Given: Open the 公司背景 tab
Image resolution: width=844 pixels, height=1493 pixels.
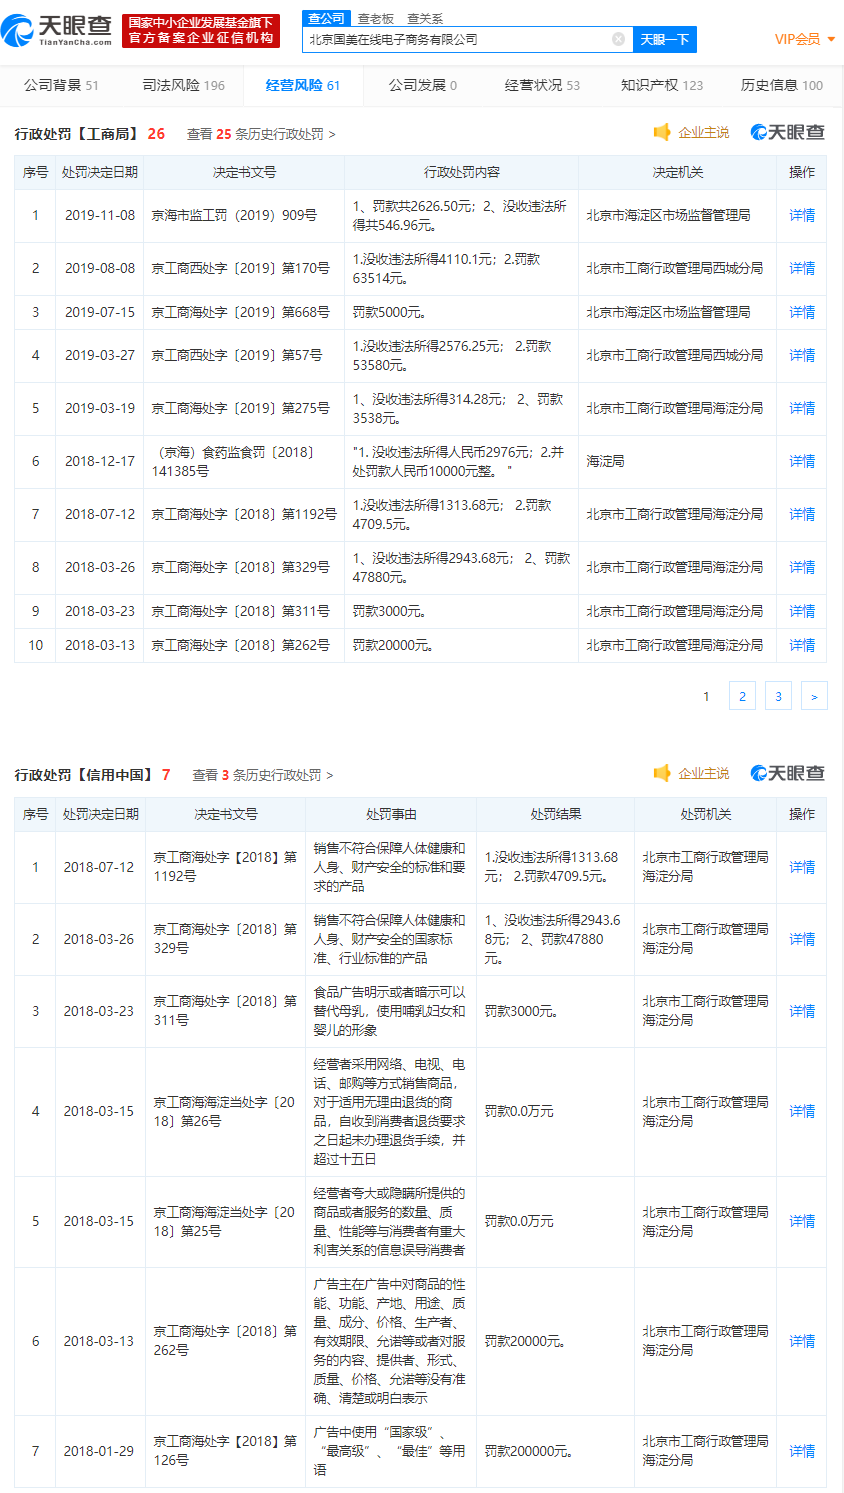Looking at the screenshot, I should [61, 85].
